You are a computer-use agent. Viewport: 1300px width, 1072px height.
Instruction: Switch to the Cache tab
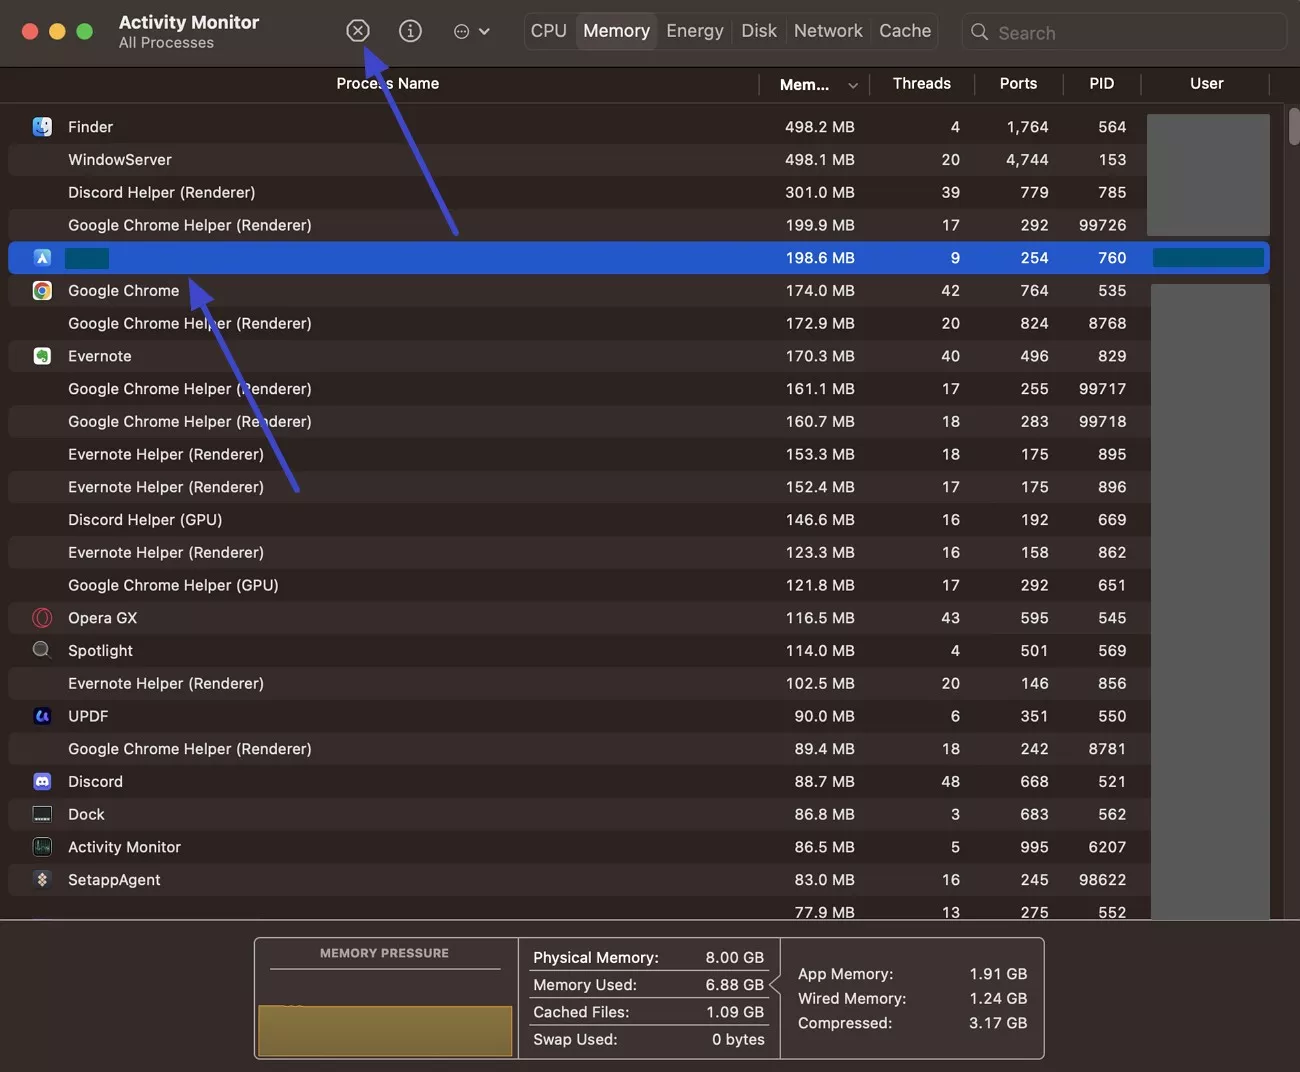coord(904,30)
